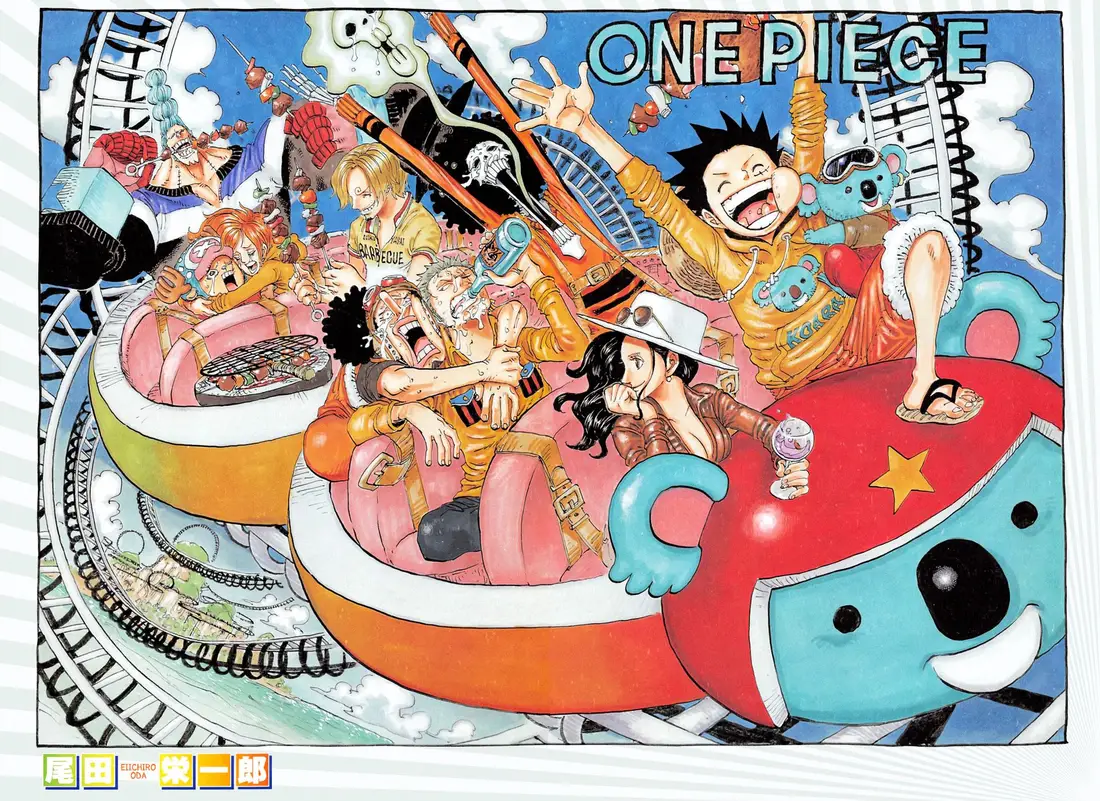Click the yellow 栄一郎 kanji blocks
The width and height of the screenshot is (1100, 801).
[214, 770]
